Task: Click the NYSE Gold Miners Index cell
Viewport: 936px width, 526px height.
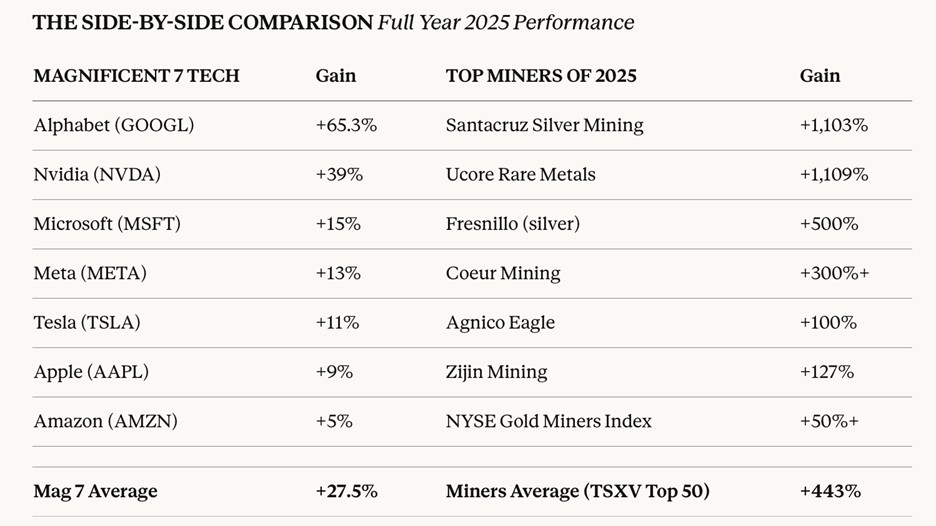Action: click(x=549, y=421)
